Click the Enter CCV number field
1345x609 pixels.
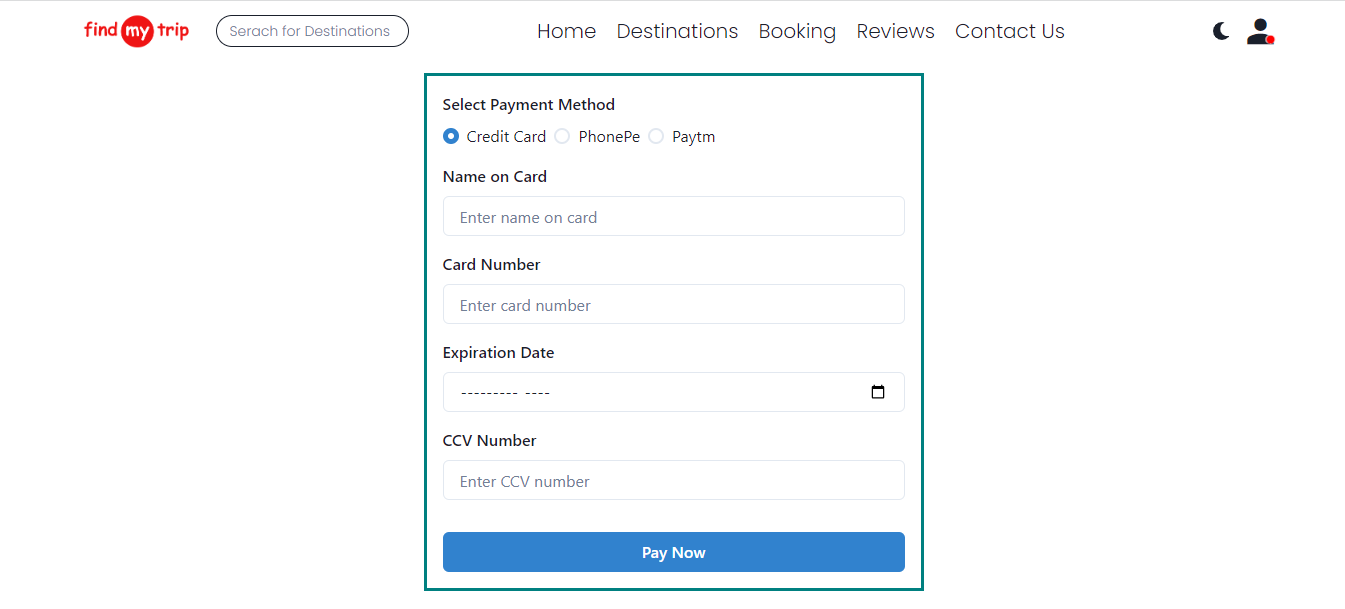673,480
